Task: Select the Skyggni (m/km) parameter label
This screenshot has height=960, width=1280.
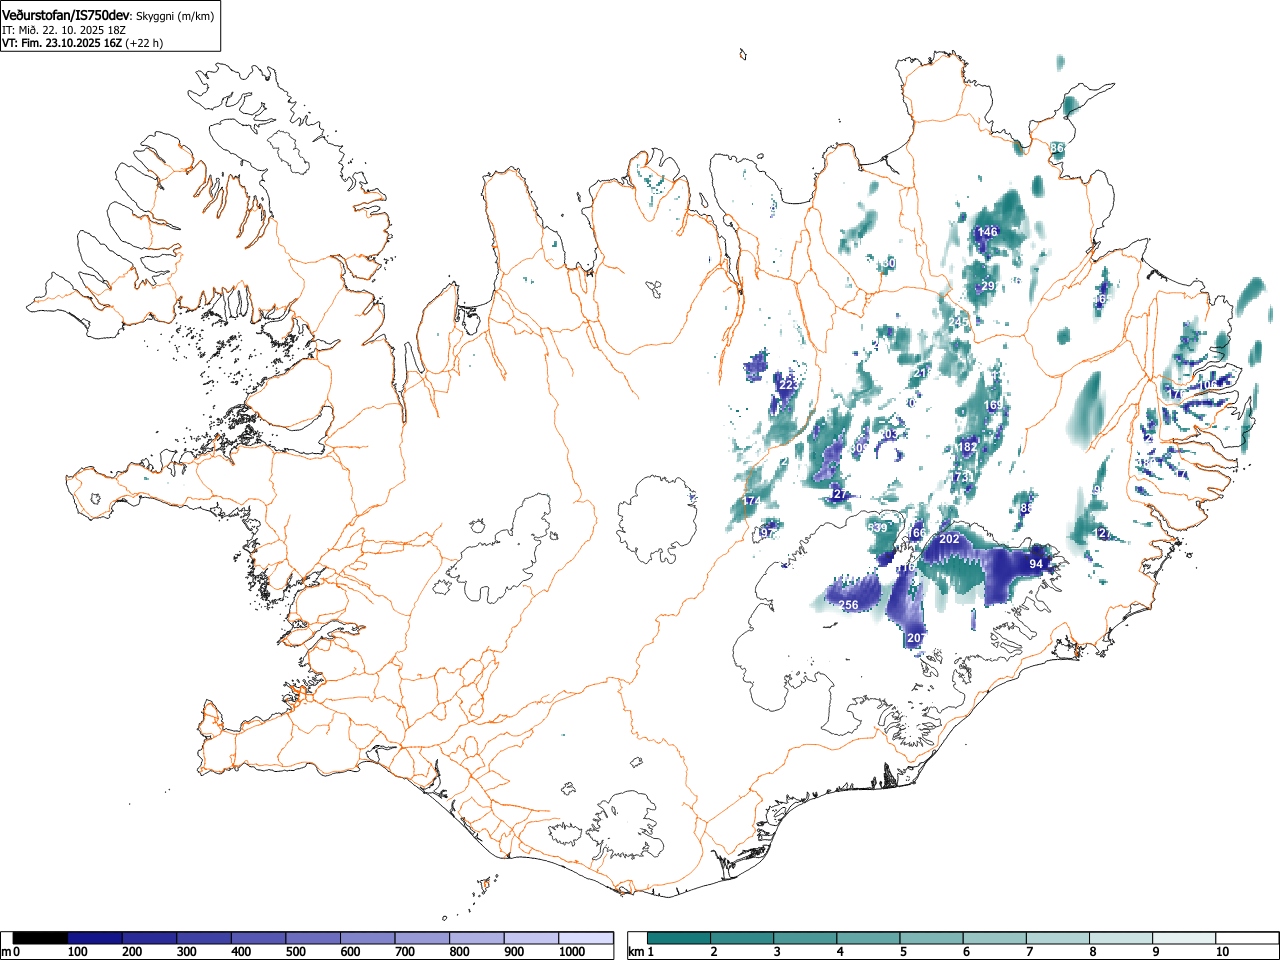Action: tap(174, 16)
